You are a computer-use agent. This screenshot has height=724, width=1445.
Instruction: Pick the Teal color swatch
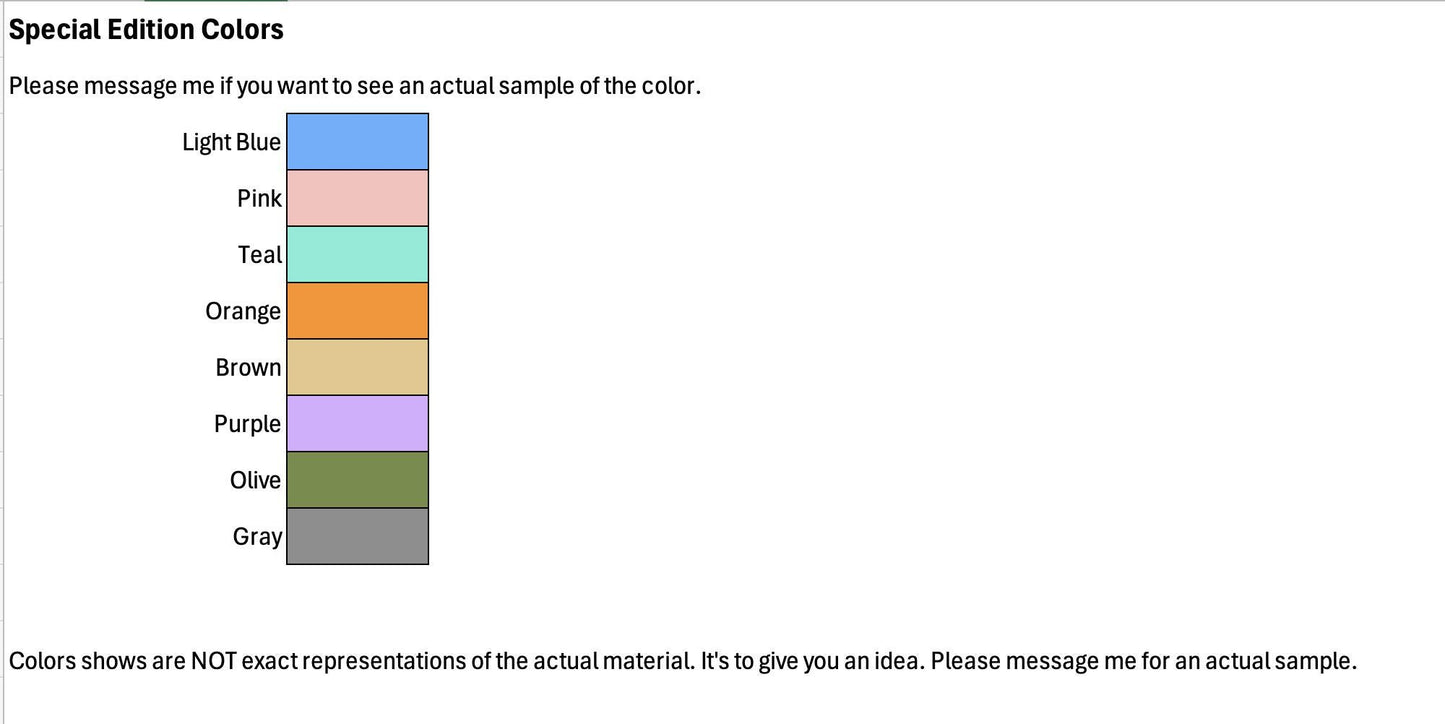357,254
